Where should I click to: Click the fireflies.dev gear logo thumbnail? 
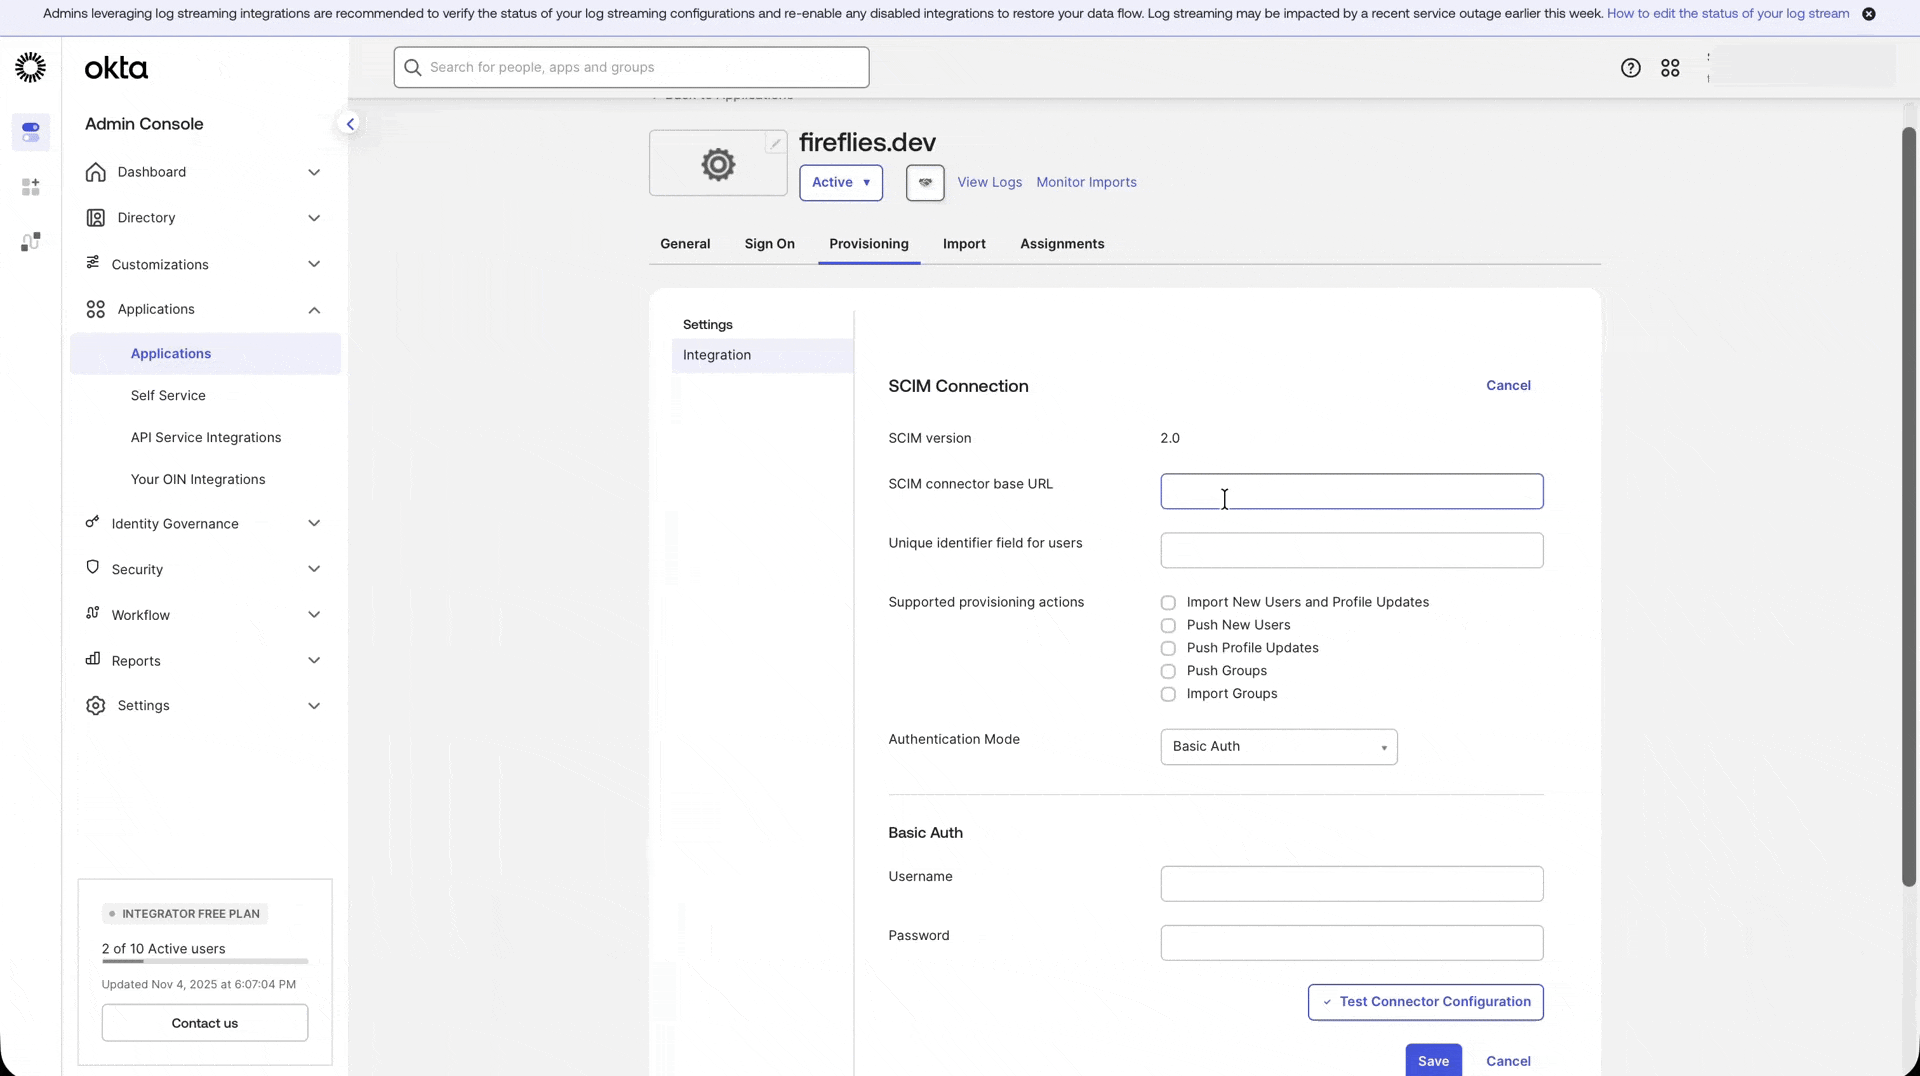tap(718, 164)
